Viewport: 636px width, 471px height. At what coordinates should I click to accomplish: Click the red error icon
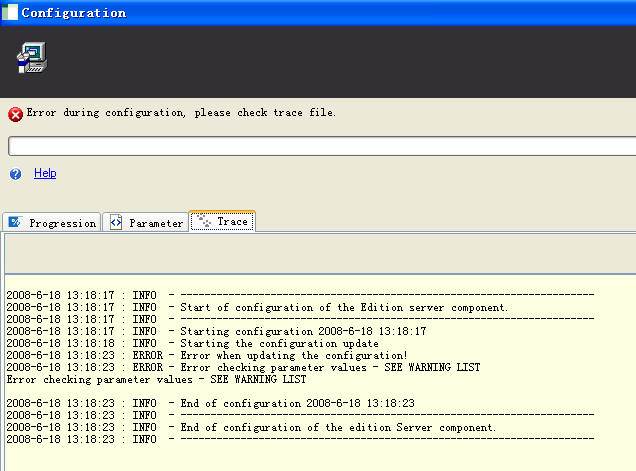click(x=15, y=114)
